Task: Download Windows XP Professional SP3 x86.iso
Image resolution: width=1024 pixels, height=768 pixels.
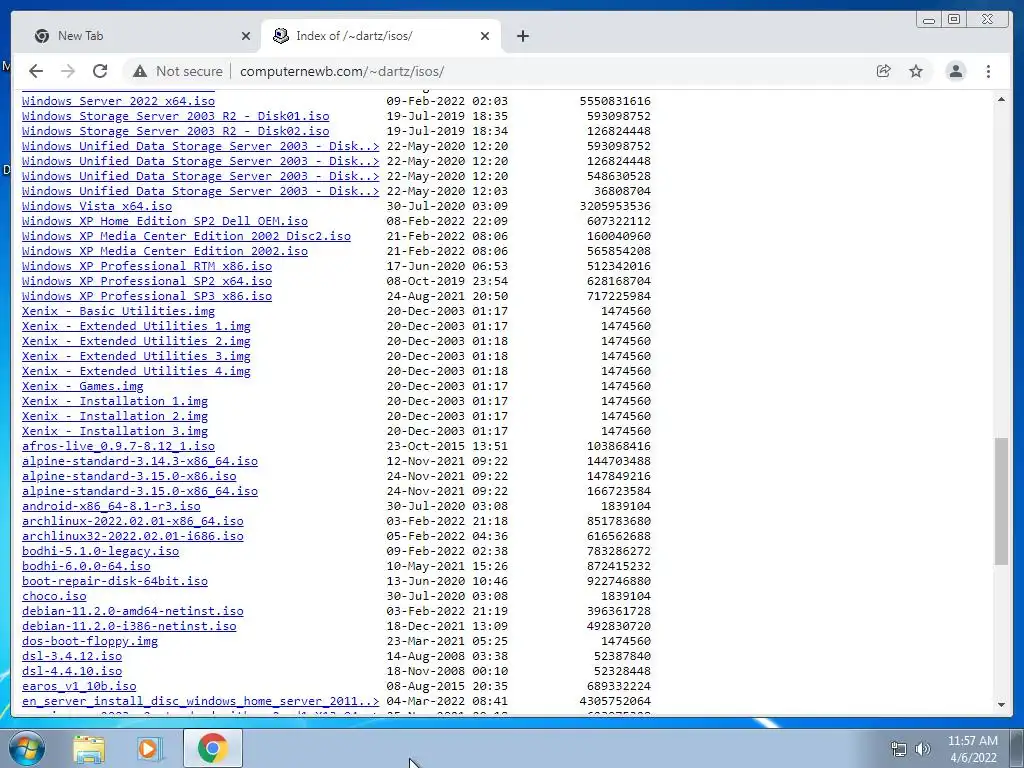Action: coord(147,296)
